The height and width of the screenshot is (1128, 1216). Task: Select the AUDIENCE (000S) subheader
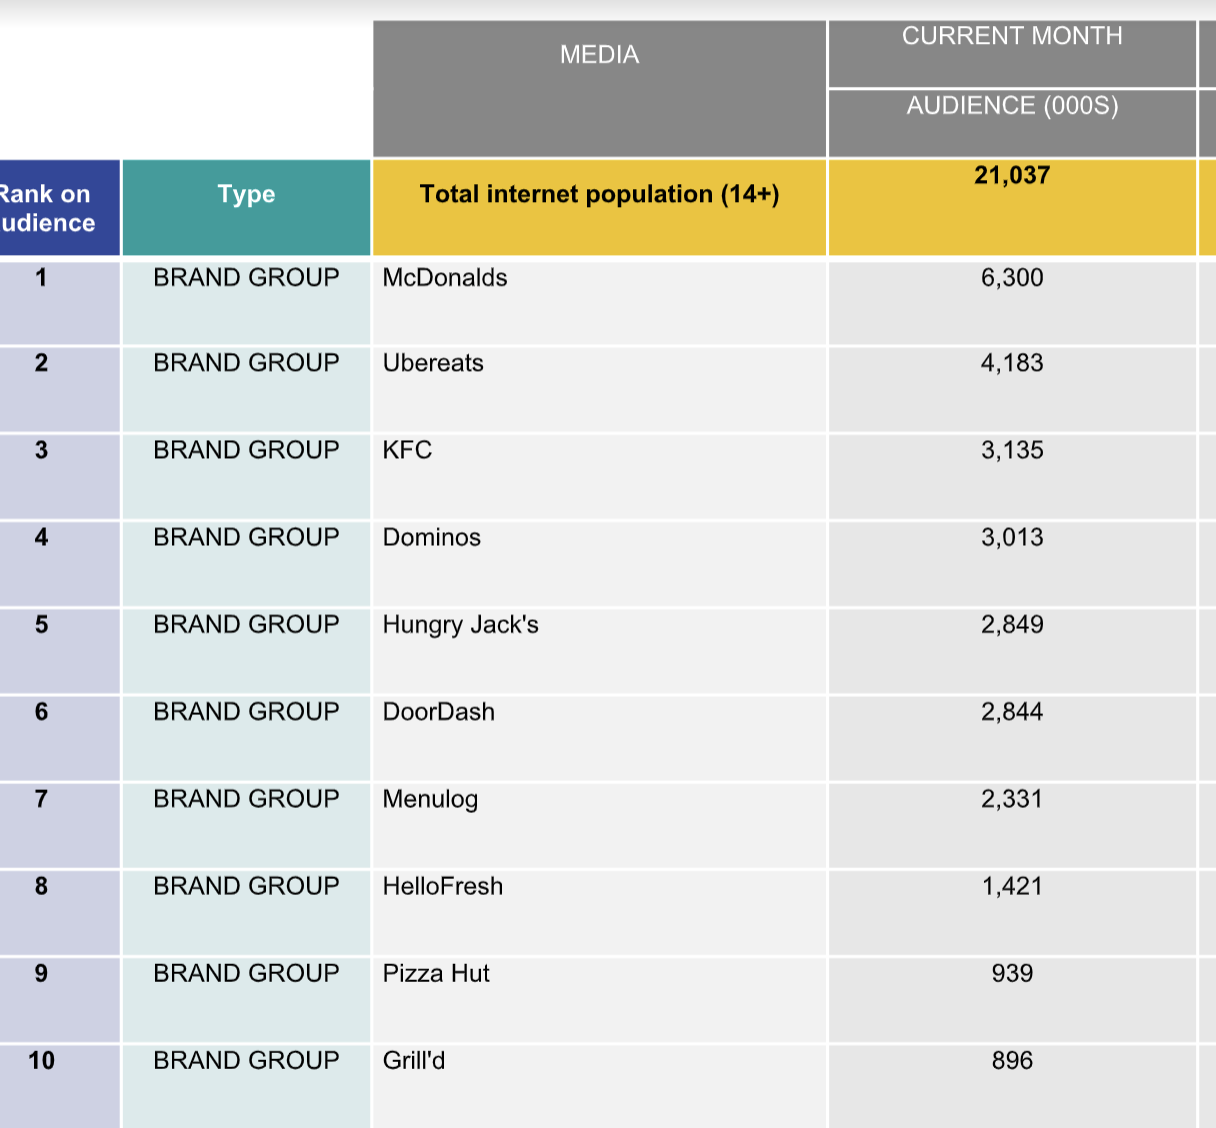pyautogui.click(x=1012, y=123)
